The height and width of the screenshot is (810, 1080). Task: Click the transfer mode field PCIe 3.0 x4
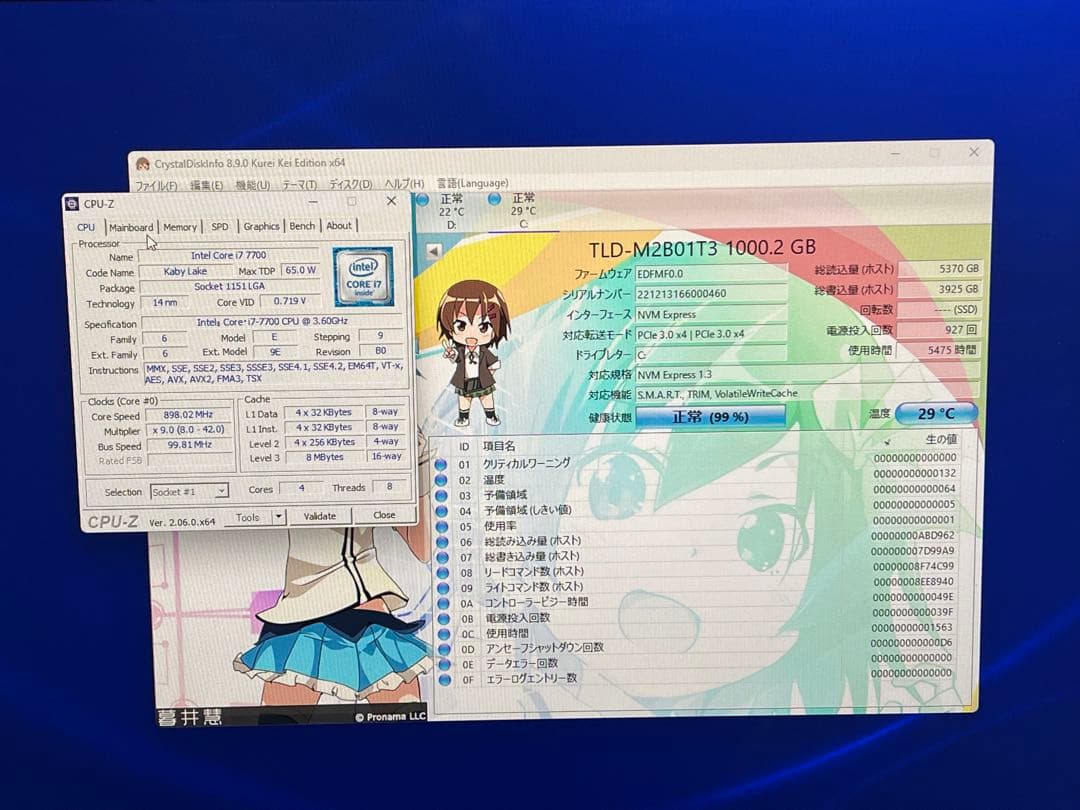click(x=711, y=334)
